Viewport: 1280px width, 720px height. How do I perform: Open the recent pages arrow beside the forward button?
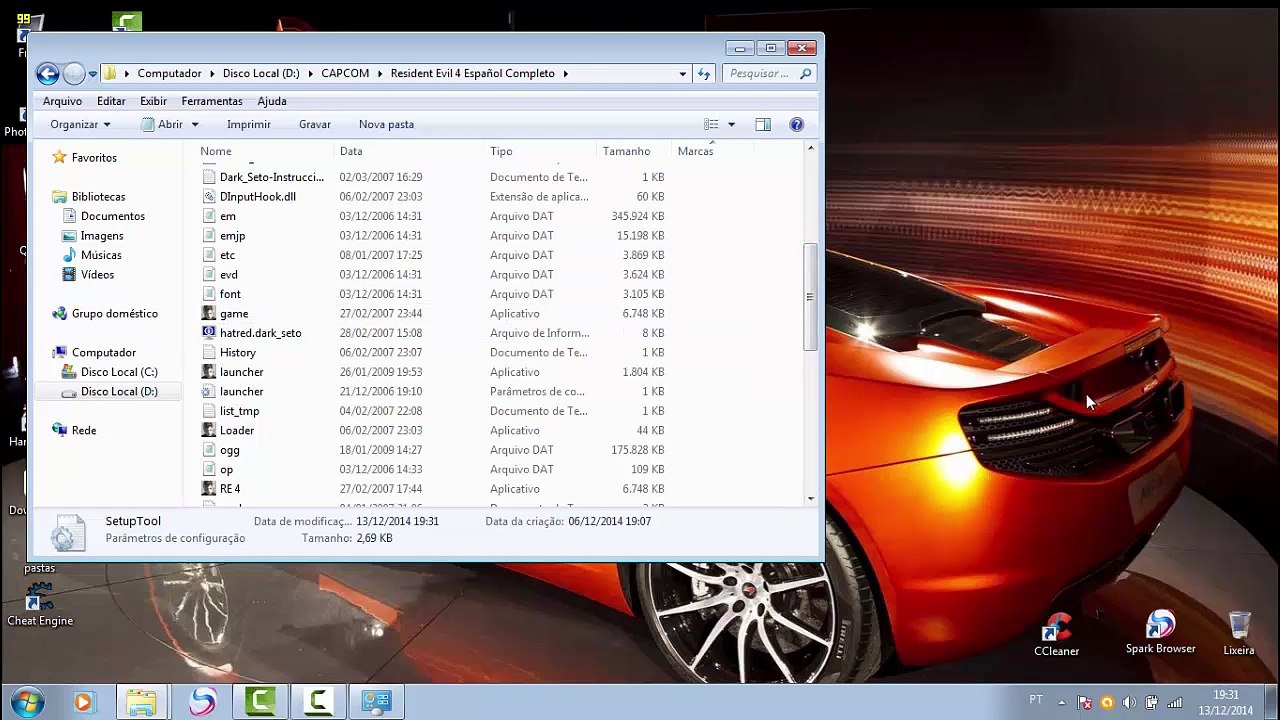pos(92,73)
